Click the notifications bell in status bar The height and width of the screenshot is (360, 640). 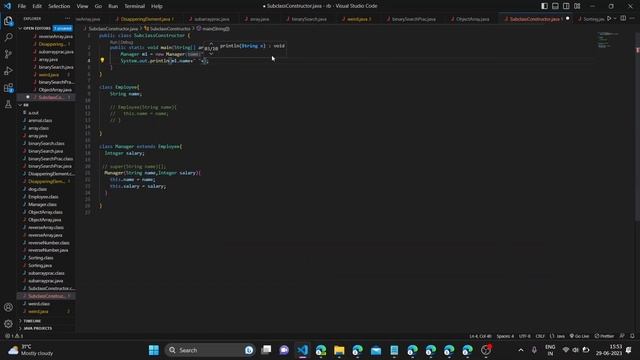(632, 336)
